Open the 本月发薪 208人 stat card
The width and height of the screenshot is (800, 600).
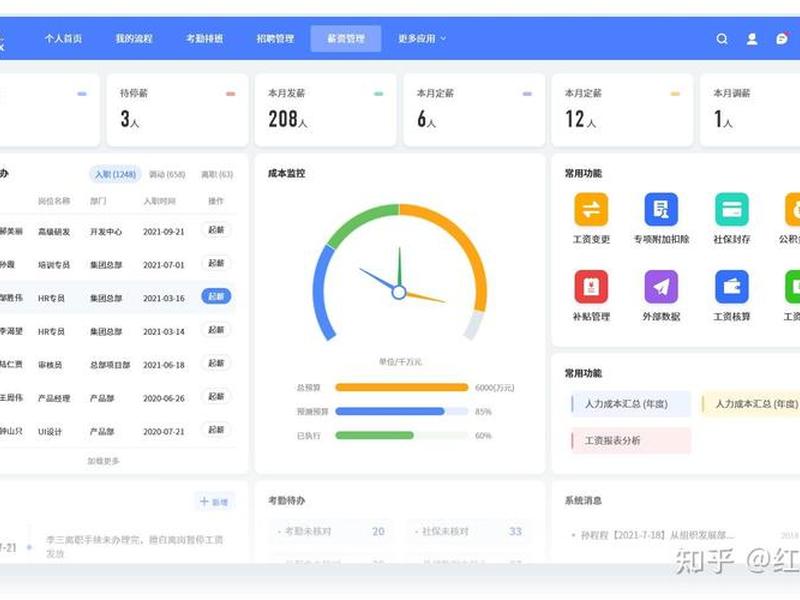pyautogui.click(x=326, y=110)
